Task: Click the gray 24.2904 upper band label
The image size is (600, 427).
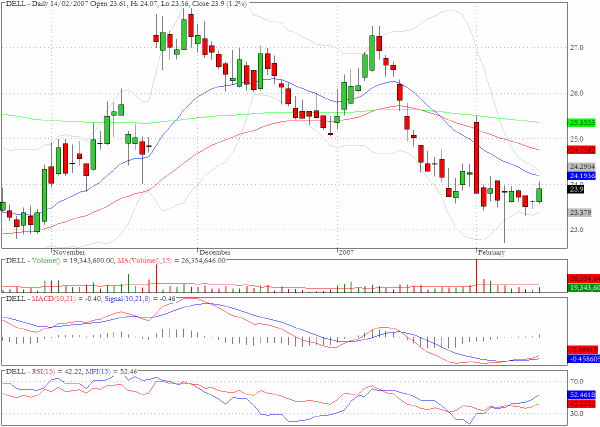Action: (x=582, y=166)
